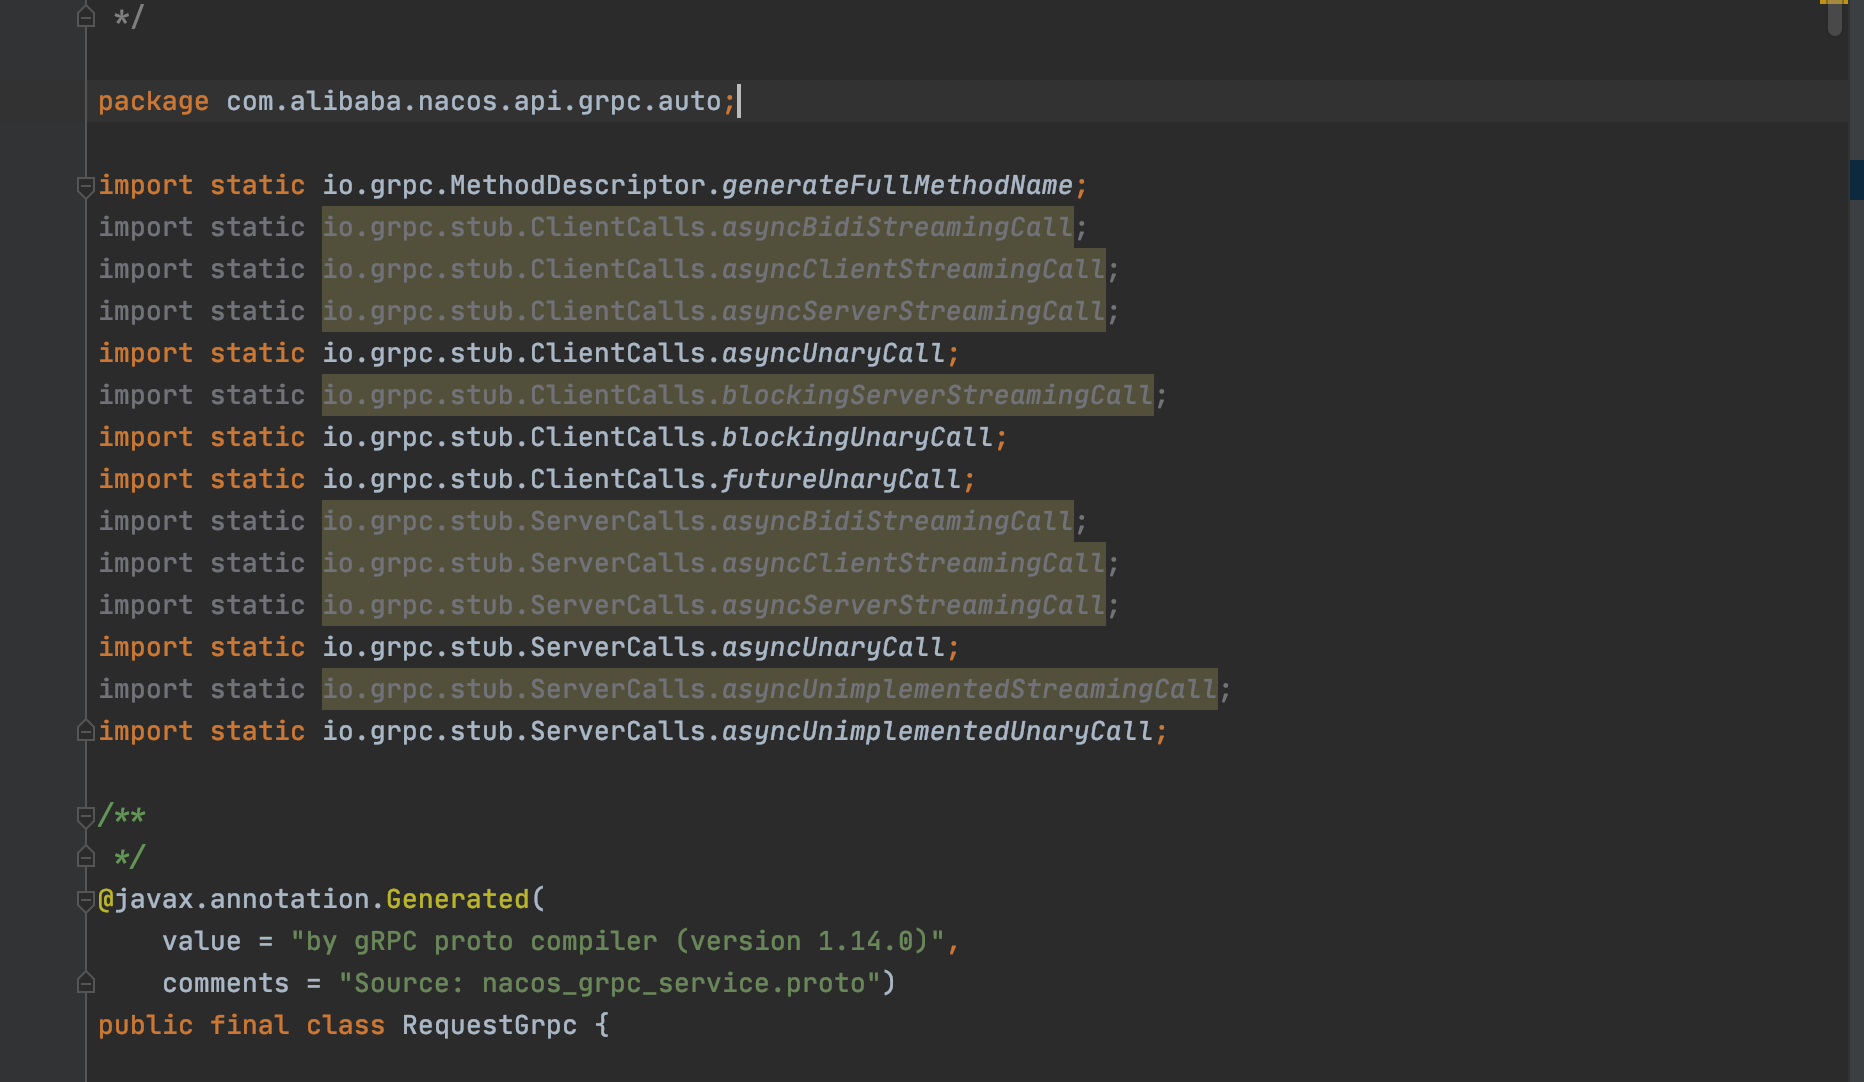The height and width of the screenshot is (1082, 1864).
Task: Collapse the @javax.annotation.Generated annotation region
Action: pos(85,898)
